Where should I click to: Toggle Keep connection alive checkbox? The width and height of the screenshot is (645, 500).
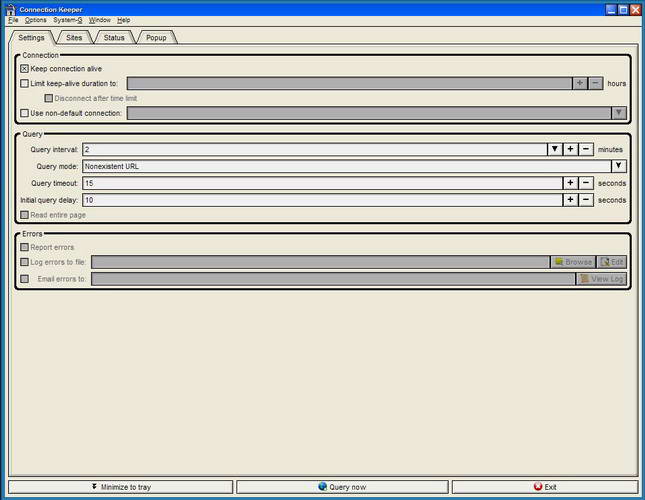click(x=24, y=69)
